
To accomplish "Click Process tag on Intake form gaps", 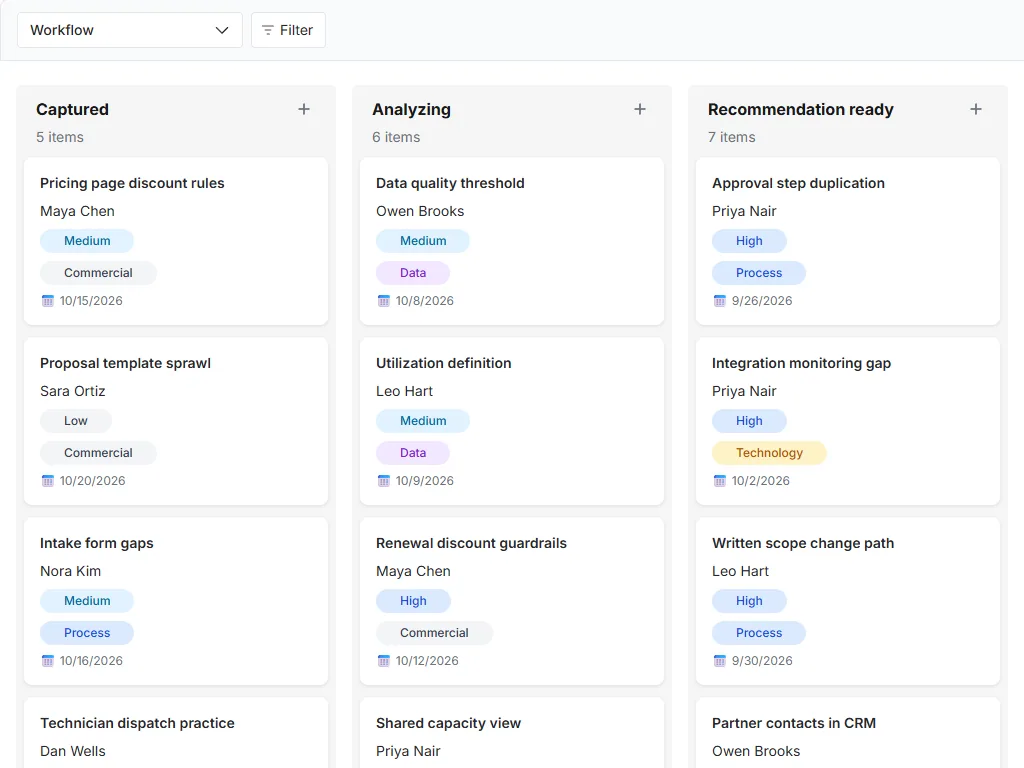I will click(x=87, y=633).
